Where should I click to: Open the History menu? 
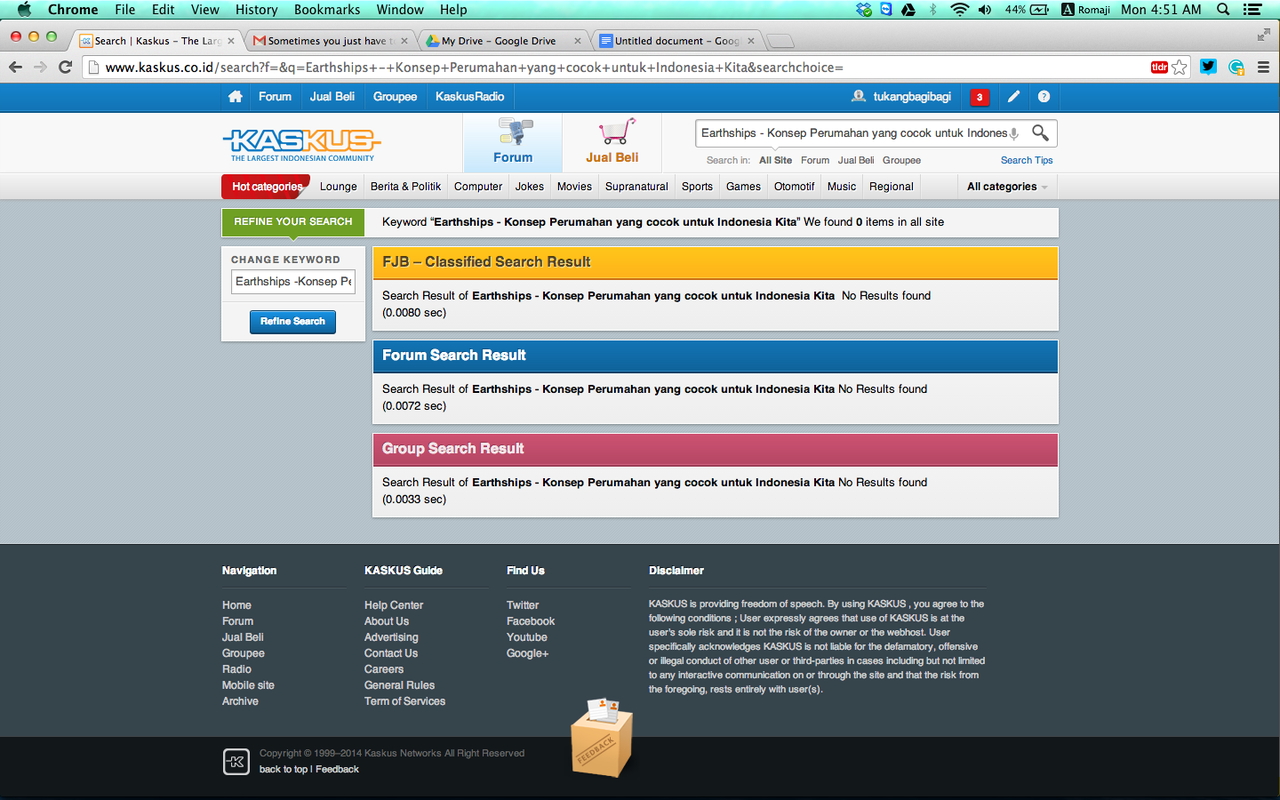point(256,9)
